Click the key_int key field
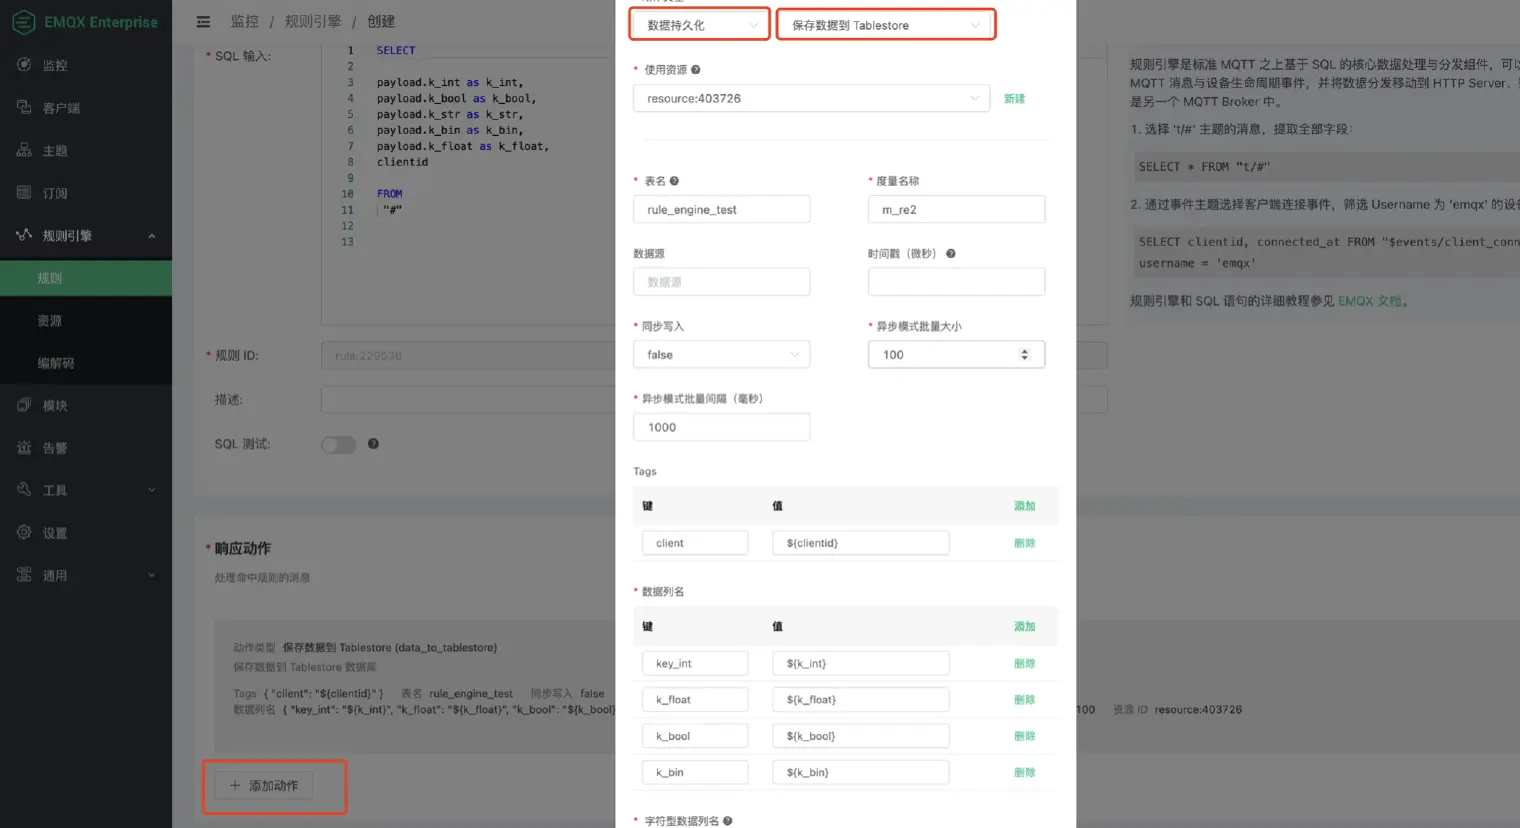Screen dimensions: 1520x828 pos(695,663)
